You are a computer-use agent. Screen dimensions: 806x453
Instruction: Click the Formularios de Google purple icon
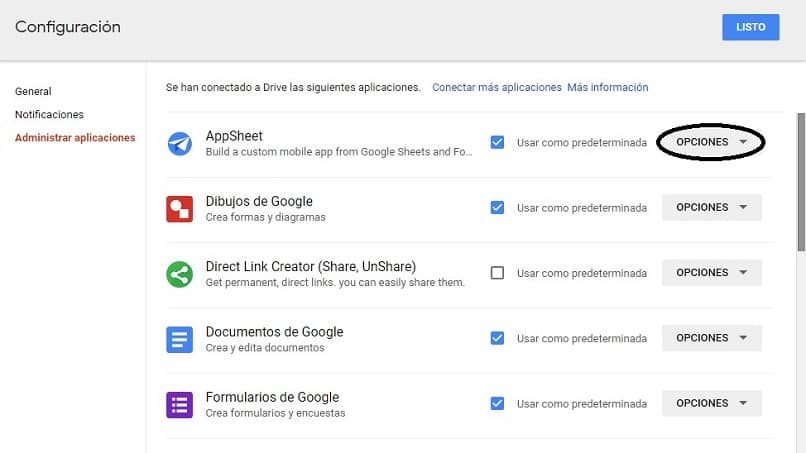[x=179, y=405]
